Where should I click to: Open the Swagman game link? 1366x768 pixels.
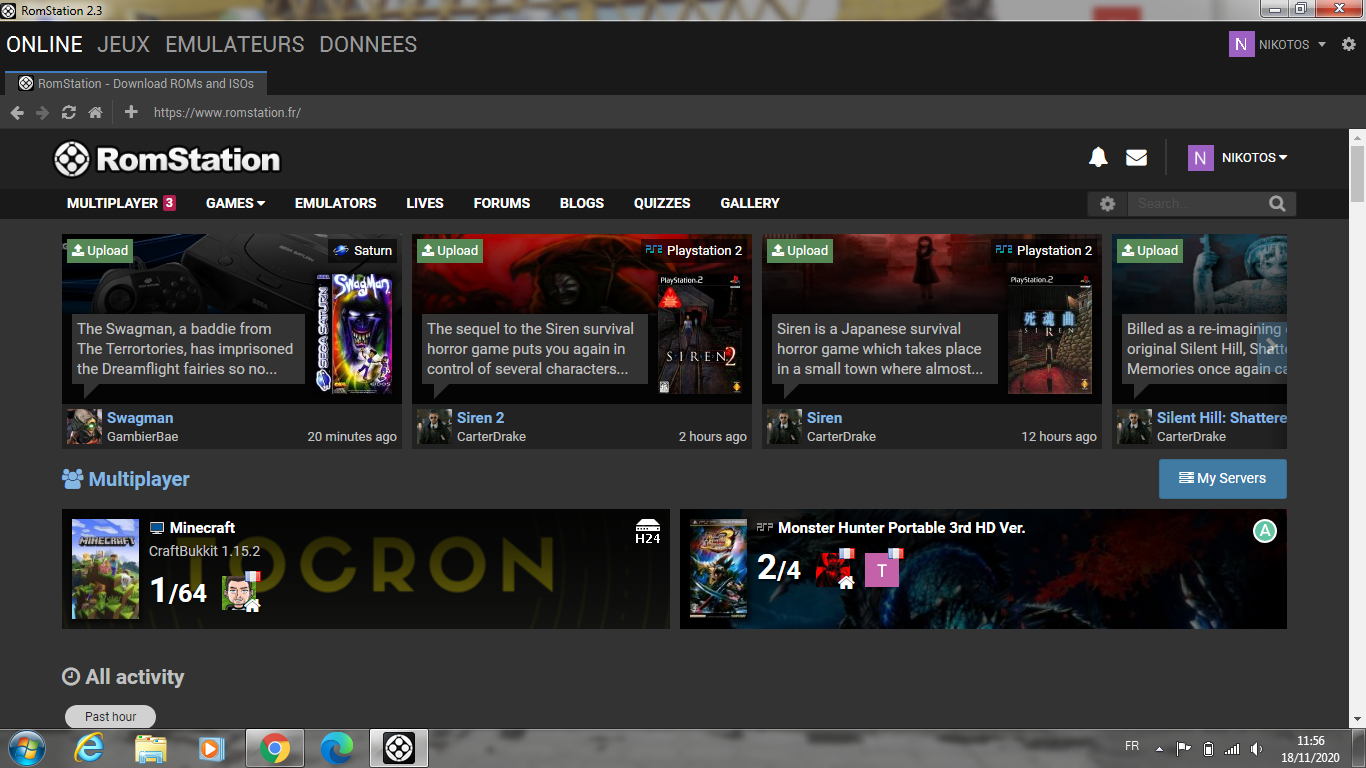coord(140,418)
